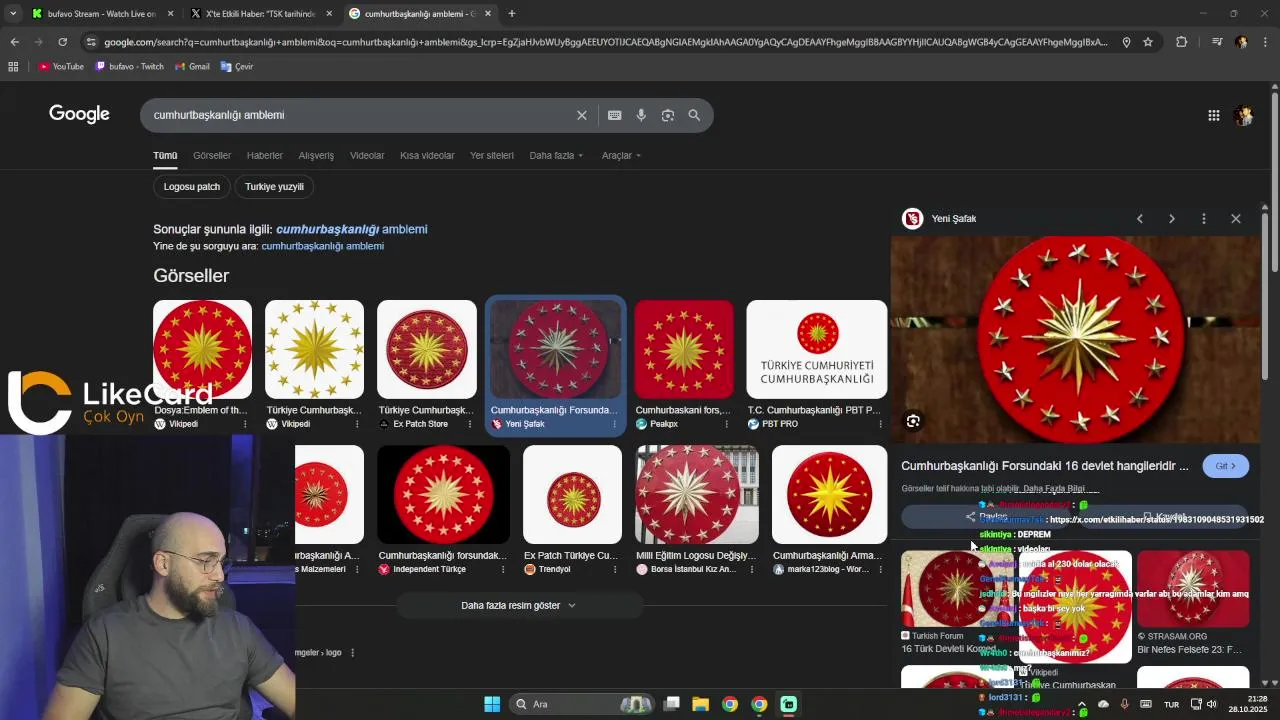
Task: Search inside image with Lens button
Action: click(913, 421)
